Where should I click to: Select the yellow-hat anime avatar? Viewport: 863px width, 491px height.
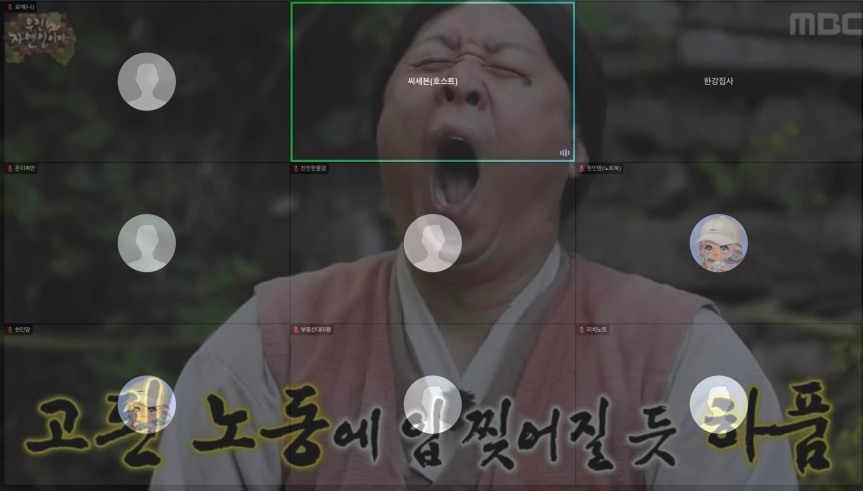click(146, 405)
